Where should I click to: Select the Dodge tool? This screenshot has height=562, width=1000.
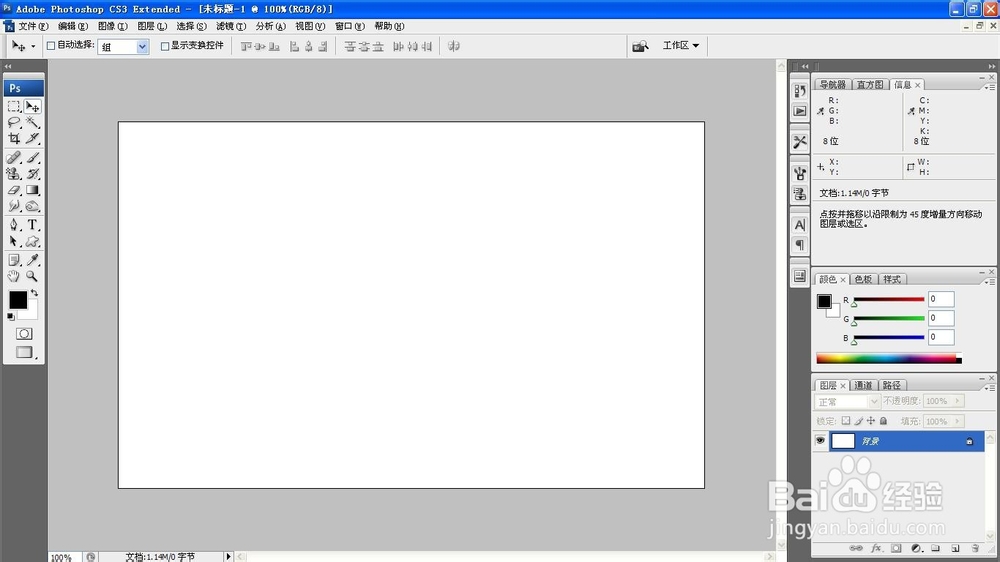(33, 206)
